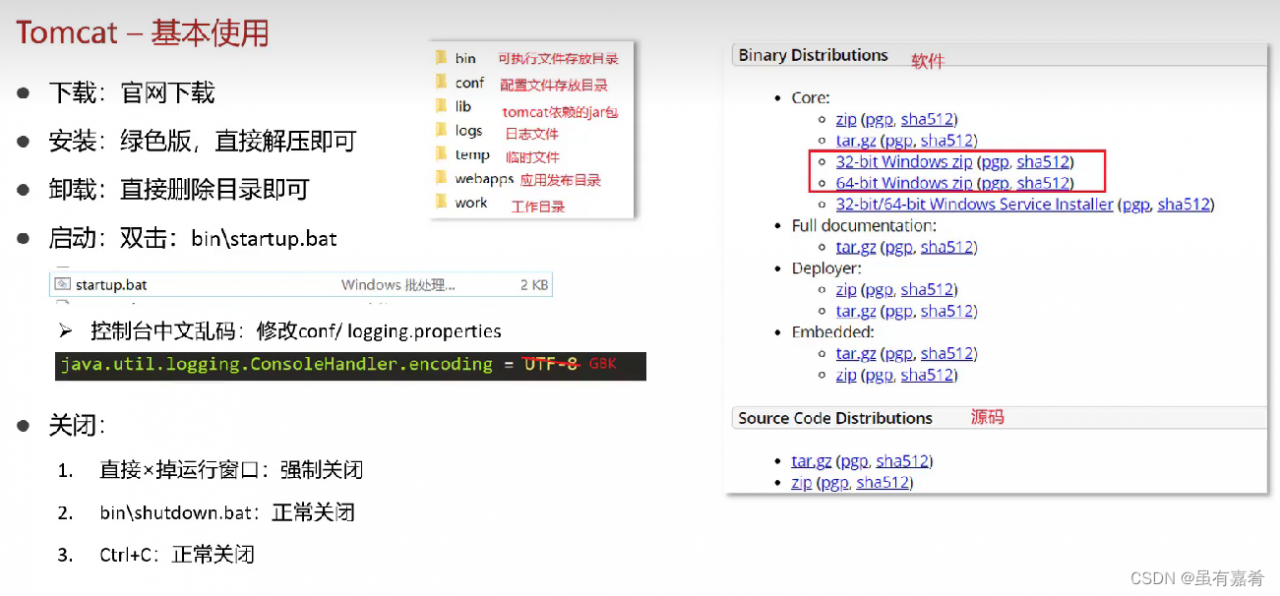Viewport: 1280px width, 596px height.
Task: Download the Source Code zip
Action: [801, 482]
